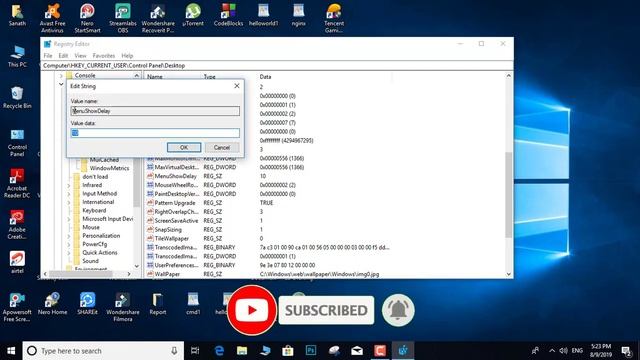Open the Wondershare Filmora desktop shortcut

point(122,307)
